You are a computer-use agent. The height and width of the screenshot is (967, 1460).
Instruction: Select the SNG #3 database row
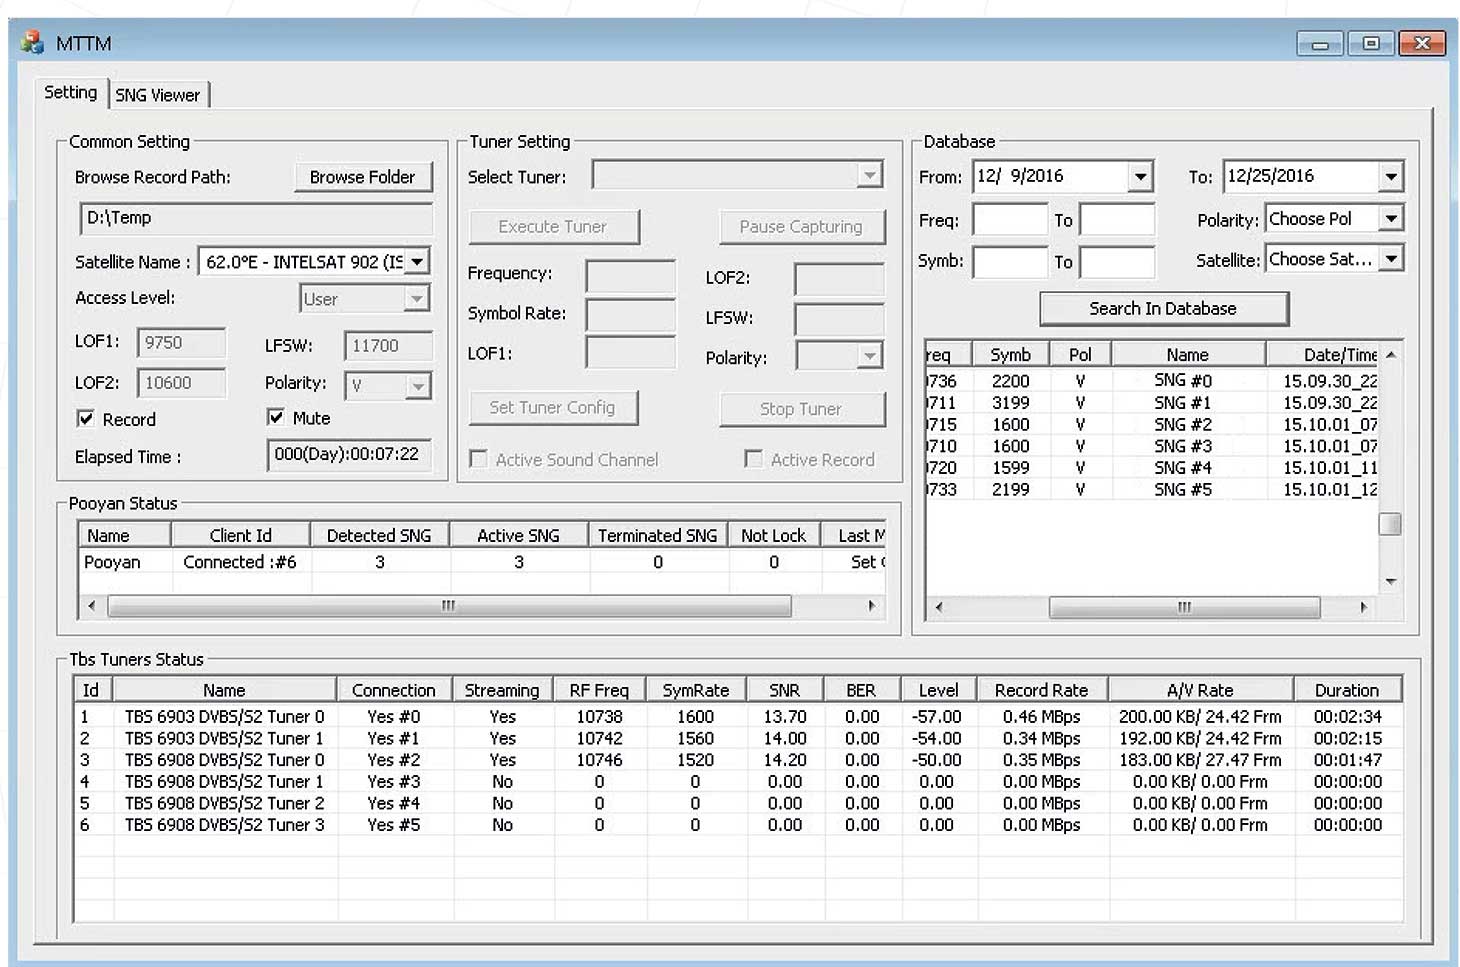[x=1152, y=446]
